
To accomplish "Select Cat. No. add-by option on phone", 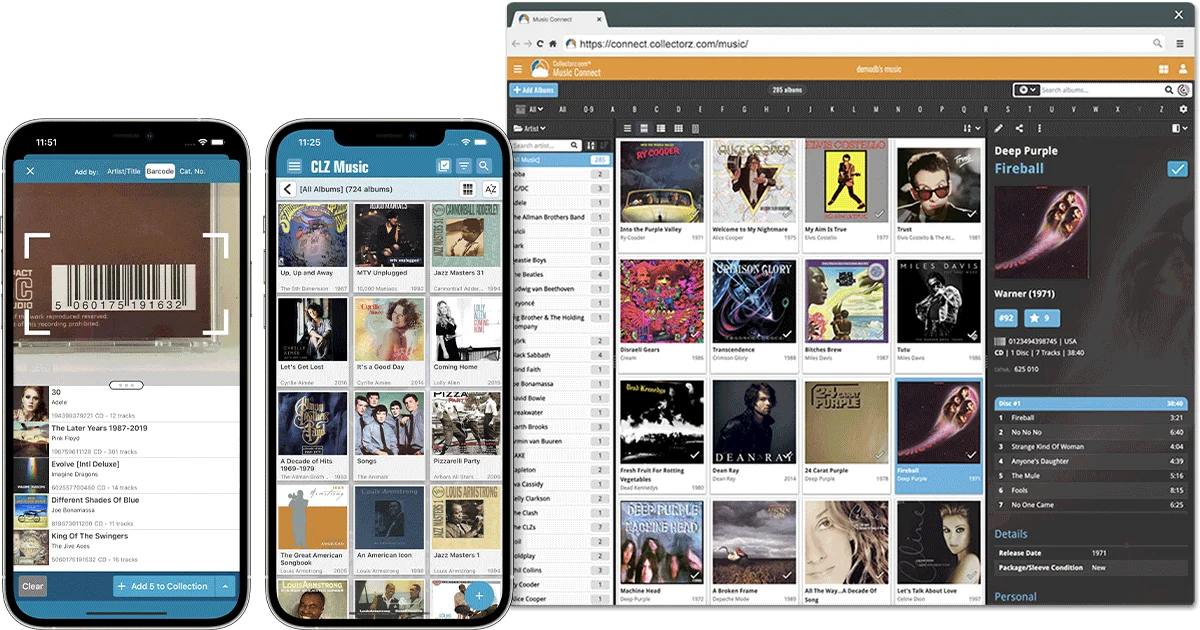I will tap(192, 171).
